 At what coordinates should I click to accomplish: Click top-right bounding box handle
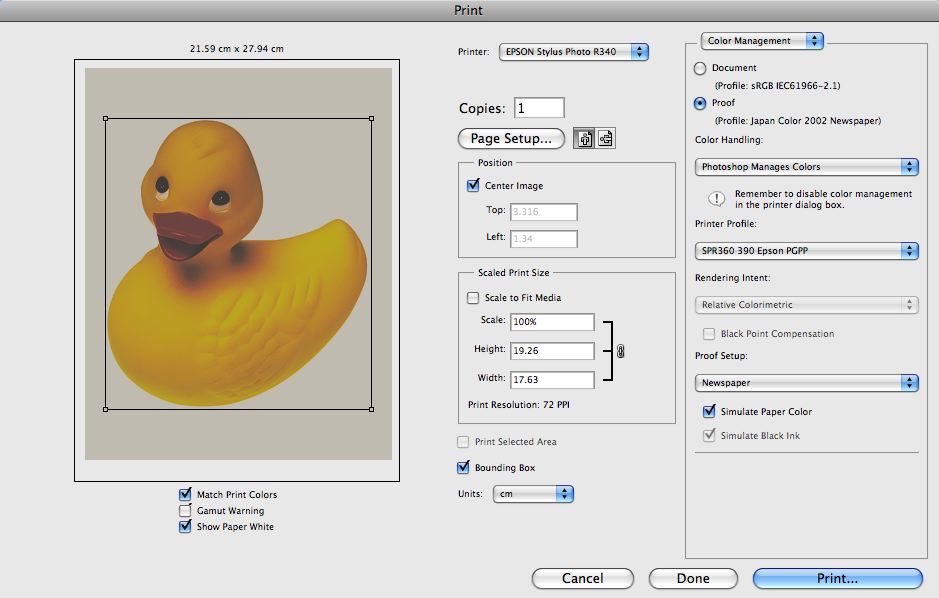coord(371,119)
